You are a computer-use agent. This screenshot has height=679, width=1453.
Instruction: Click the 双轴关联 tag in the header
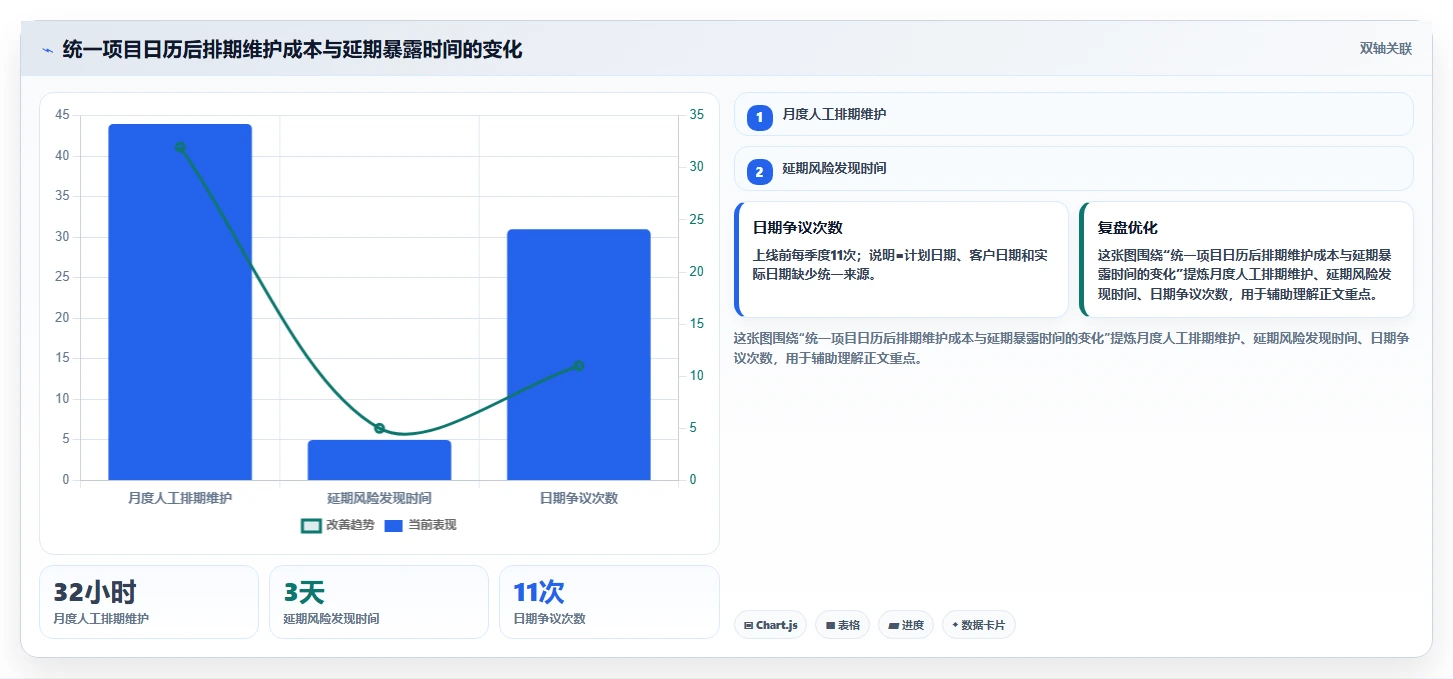(x=1386, y=49)
